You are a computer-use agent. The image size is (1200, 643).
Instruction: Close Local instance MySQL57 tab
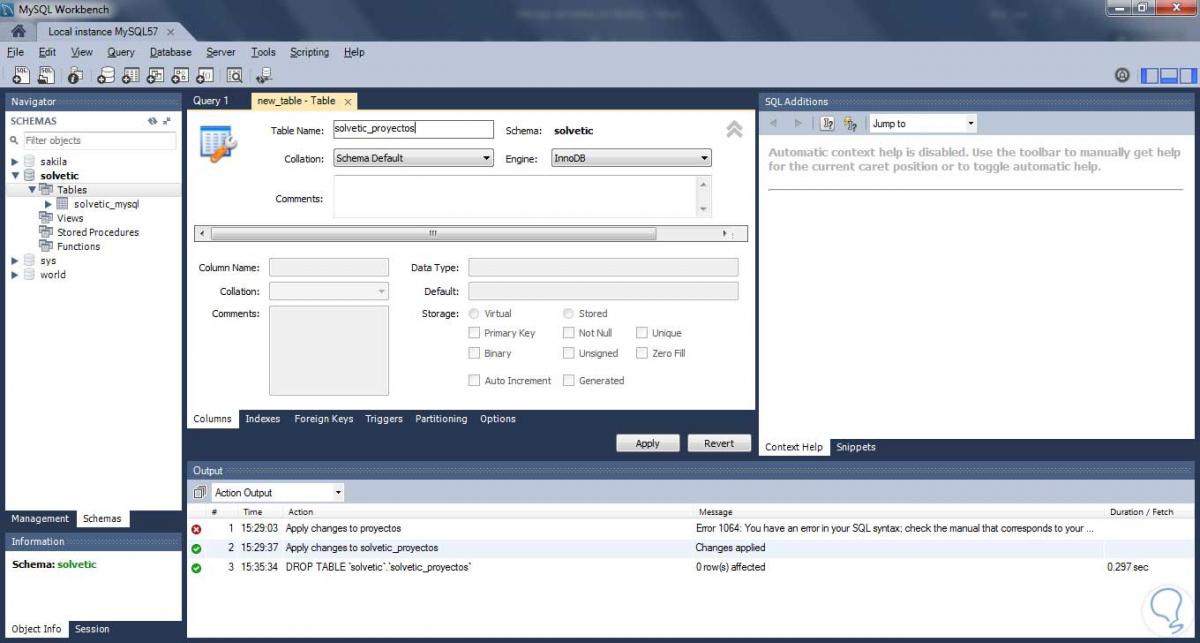(x=171, y=32)
